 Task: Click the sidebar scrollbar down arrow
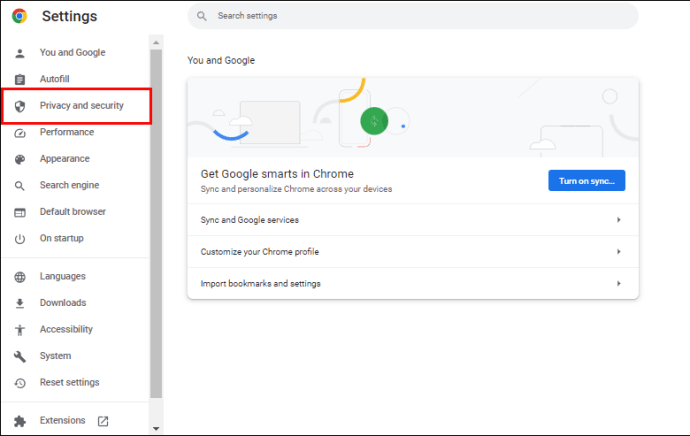point(156,428)
